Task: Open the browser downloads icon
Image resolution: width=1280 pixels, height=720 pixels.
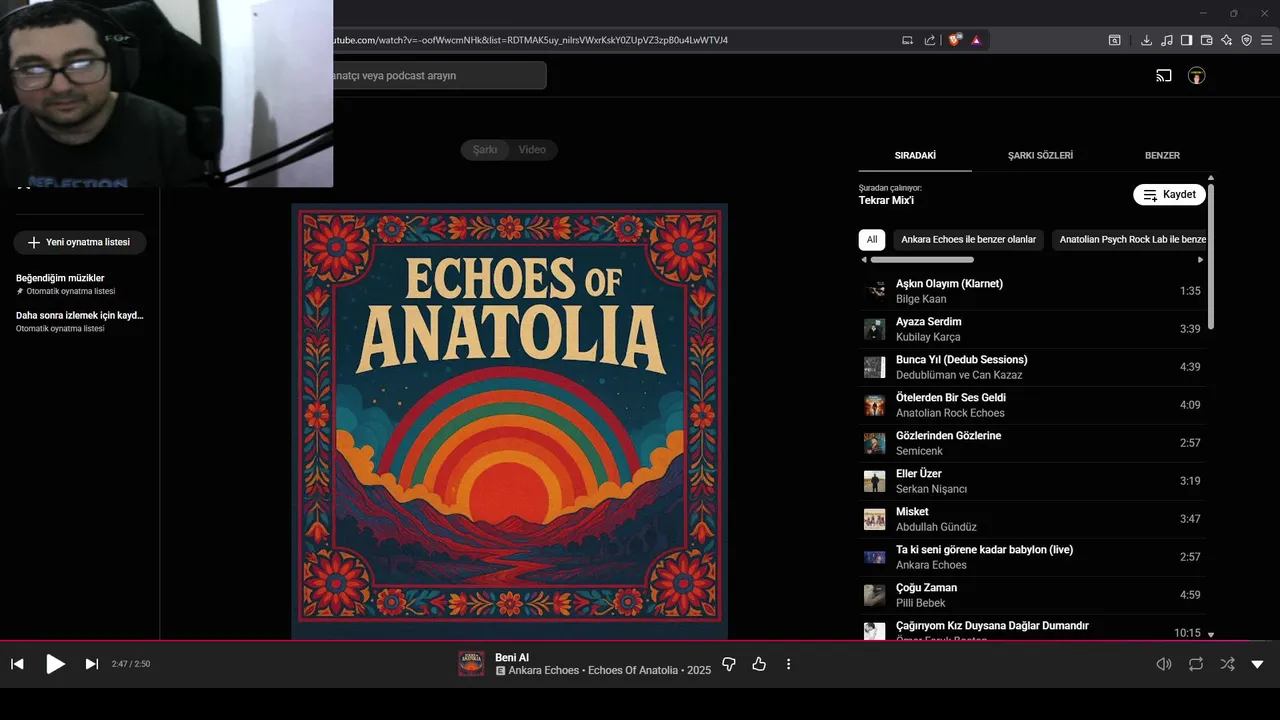Action: pyautogui.click(x=1147, y=40)
